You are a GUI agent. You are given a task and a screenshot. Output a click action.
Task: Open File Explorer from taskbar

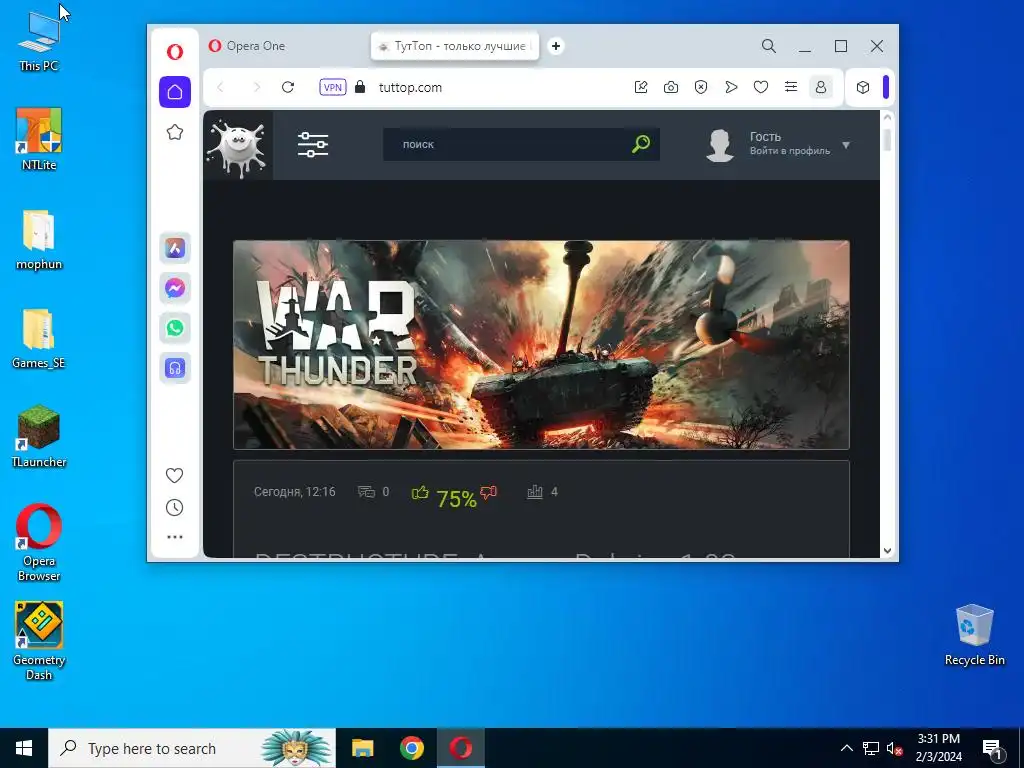pyautogui.click(x=362, y=748)
